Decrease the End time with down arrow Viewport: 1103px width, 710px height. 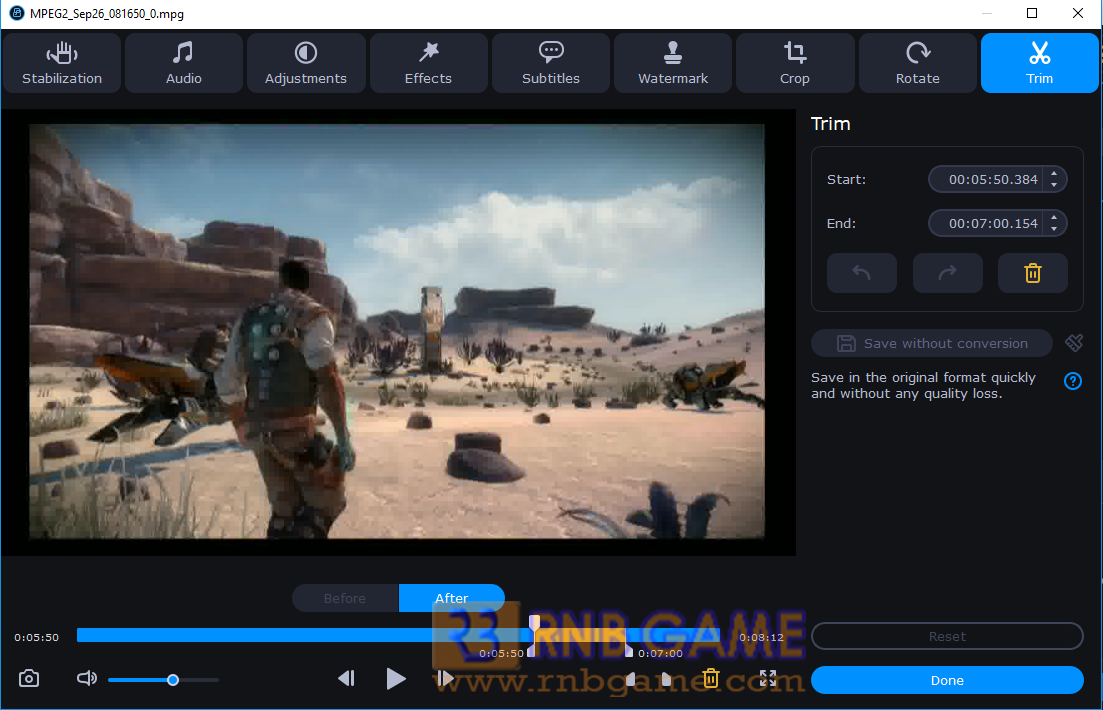click(1054, 229)
